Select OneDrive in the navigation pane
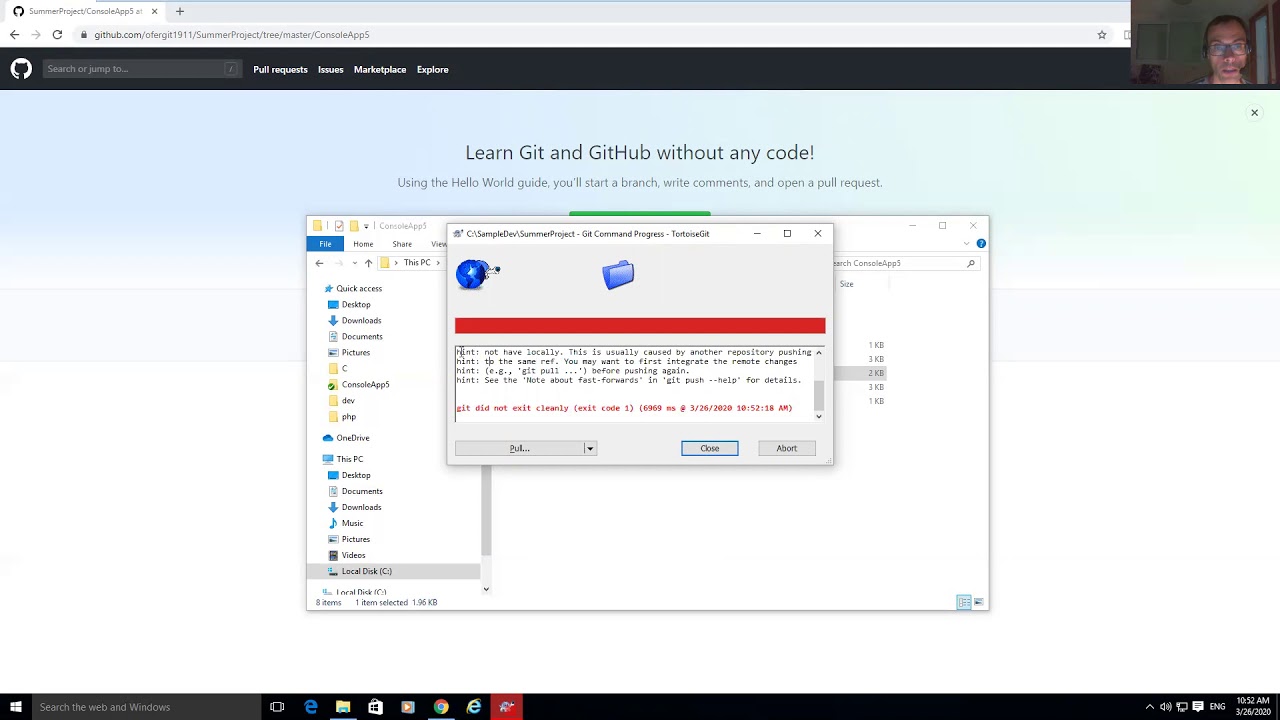Viewport: 1280px width, 720px height. tap(352, 438)
